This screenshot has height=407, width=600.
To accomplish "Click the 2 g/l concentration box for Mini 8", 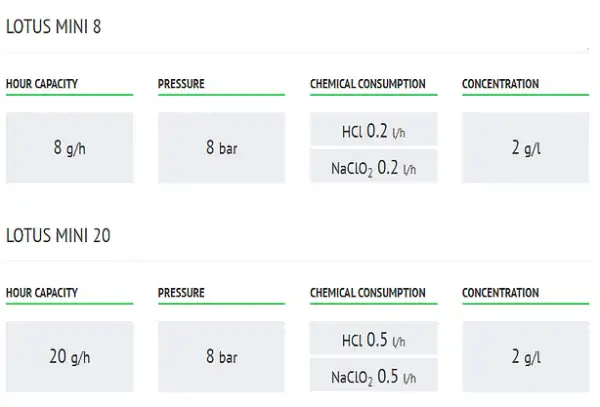I will pos(525,148).
